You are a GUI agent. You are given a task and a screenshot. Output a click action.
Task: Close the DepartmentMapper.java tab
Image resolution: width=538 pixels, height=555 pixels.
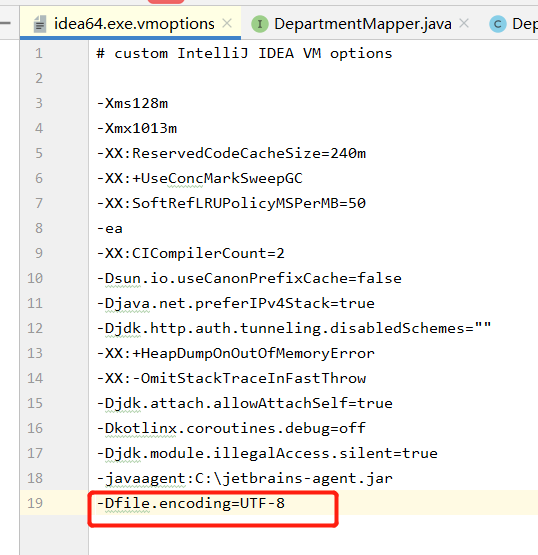(x=464, y=24)
